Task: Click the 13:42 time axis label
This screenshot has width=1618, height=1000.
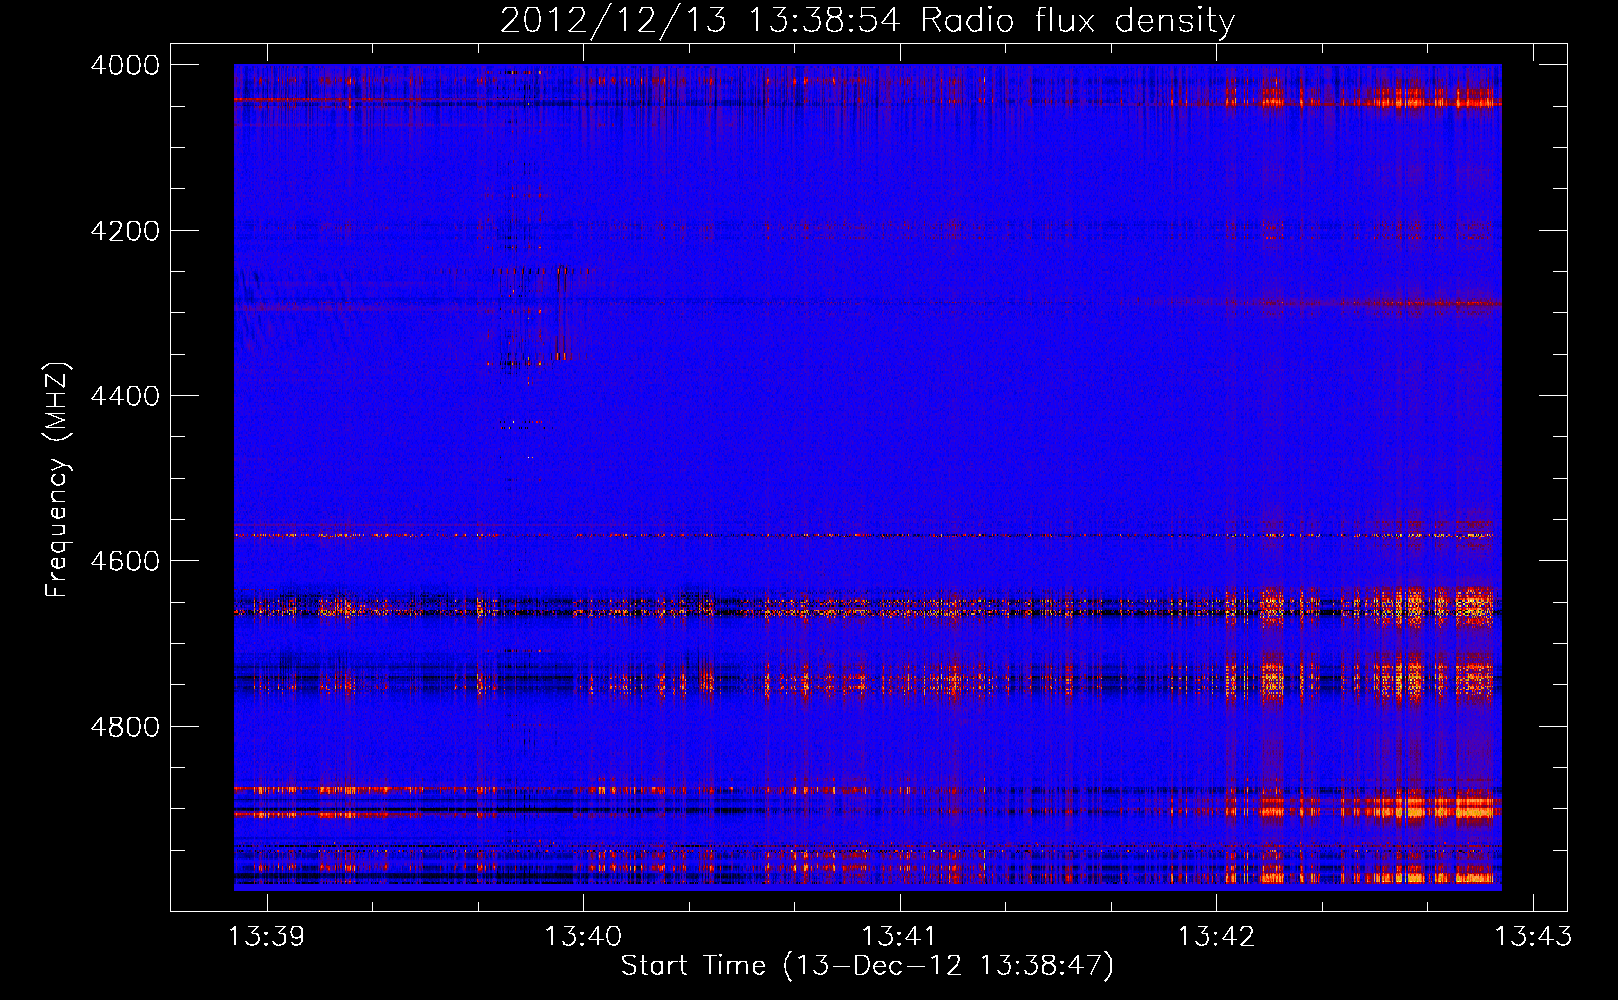Action: pyautogui.click(x=1216, y=937)
